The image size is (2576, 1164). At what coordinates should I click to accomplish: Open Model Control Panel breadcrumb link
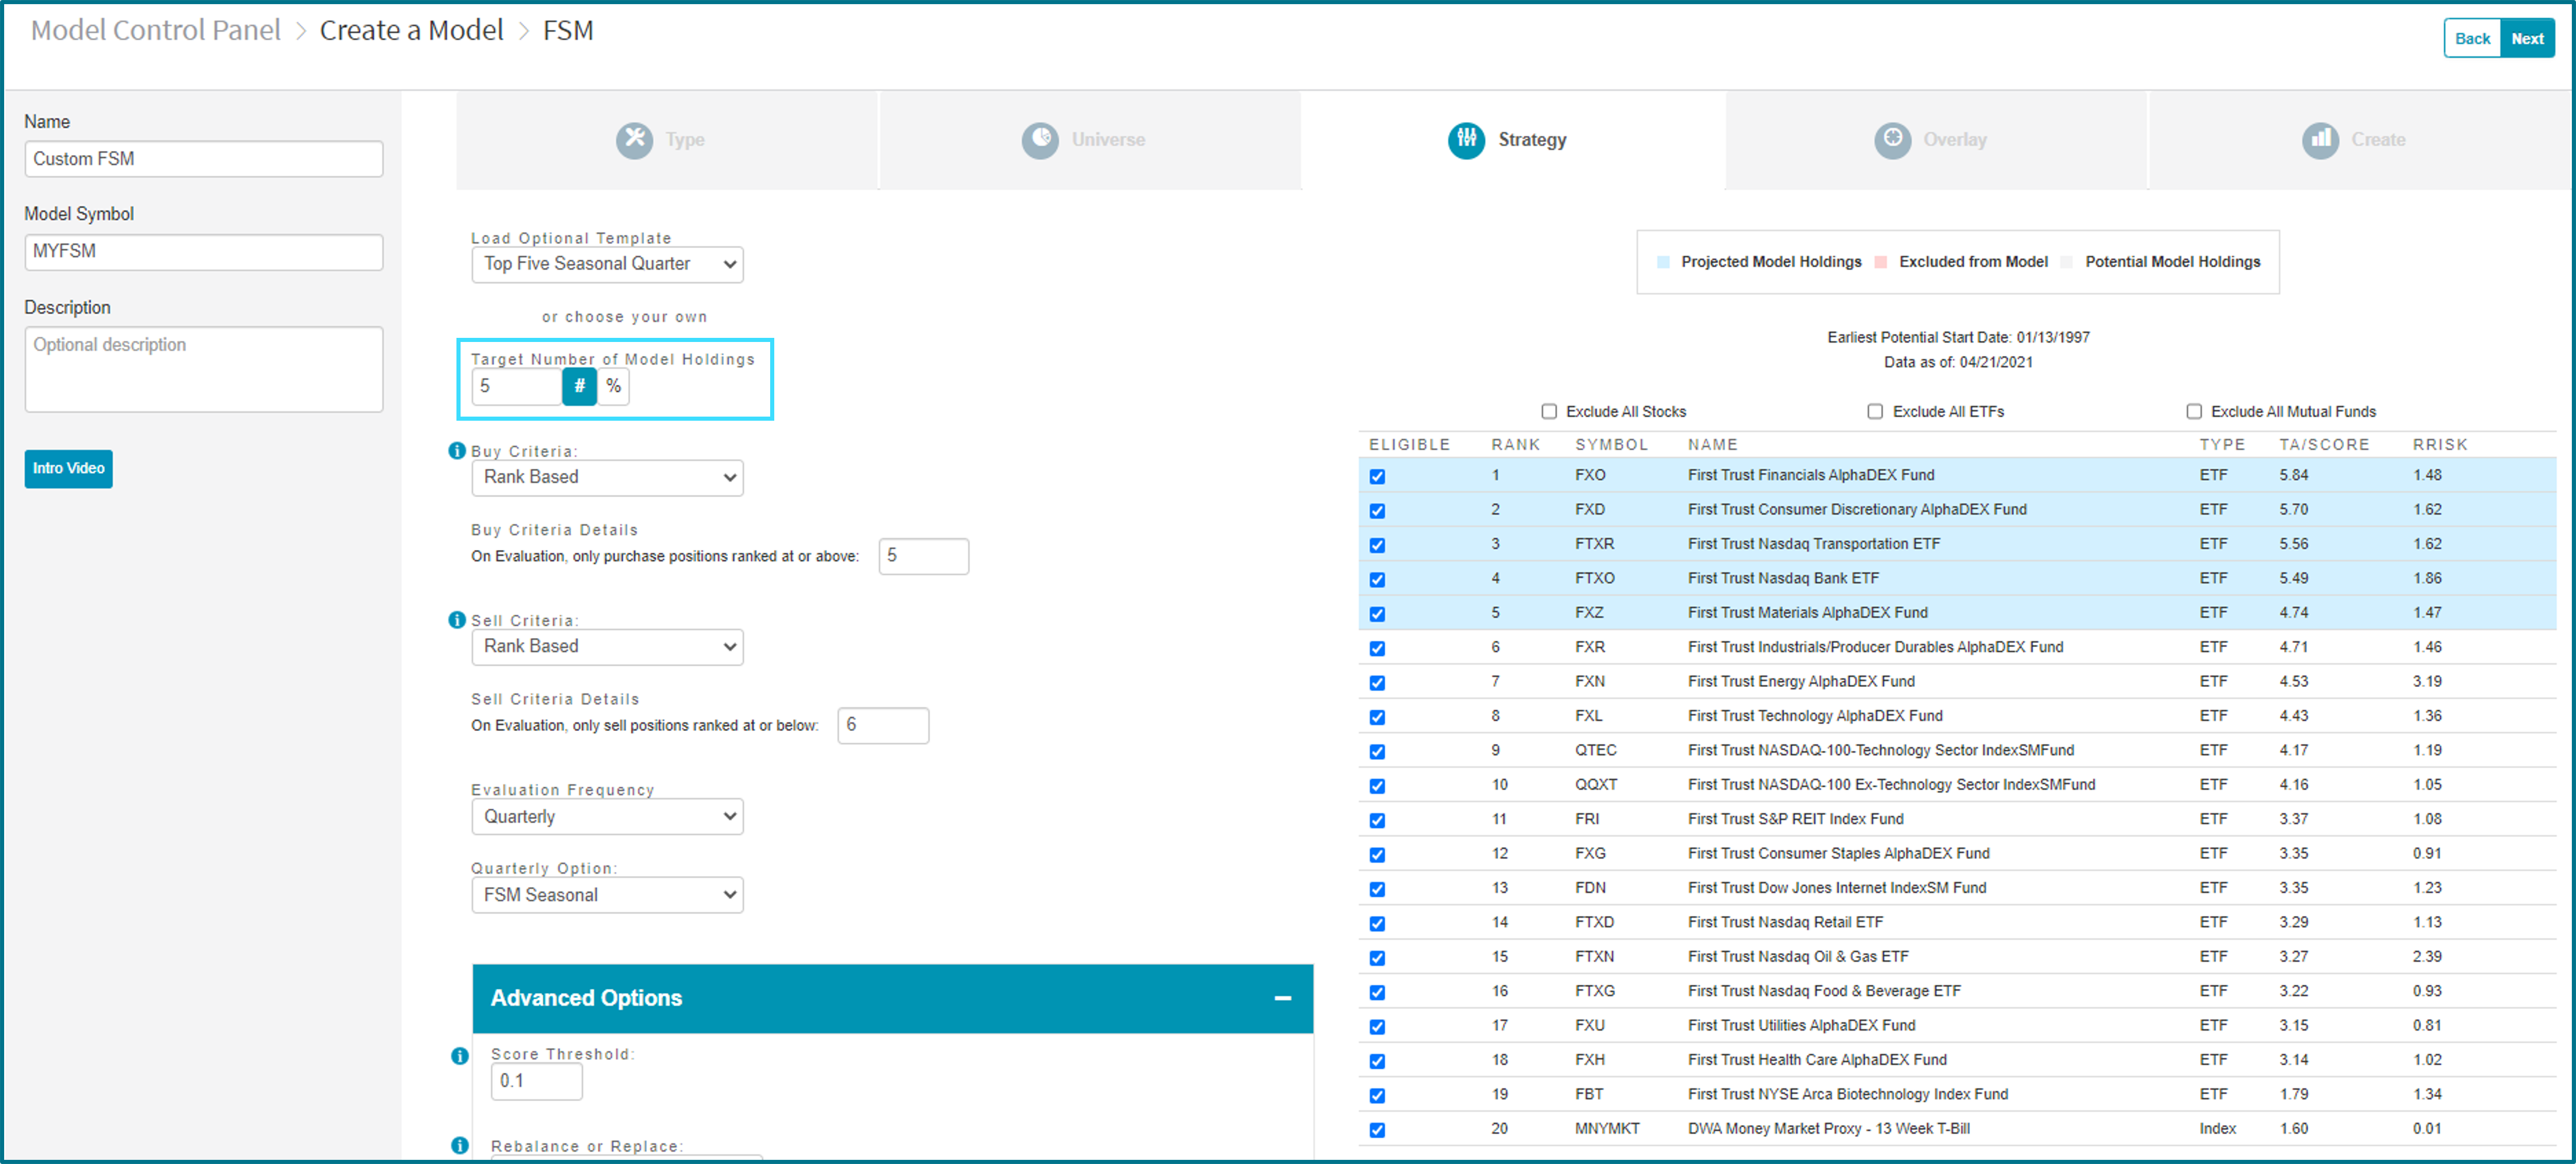156,31
